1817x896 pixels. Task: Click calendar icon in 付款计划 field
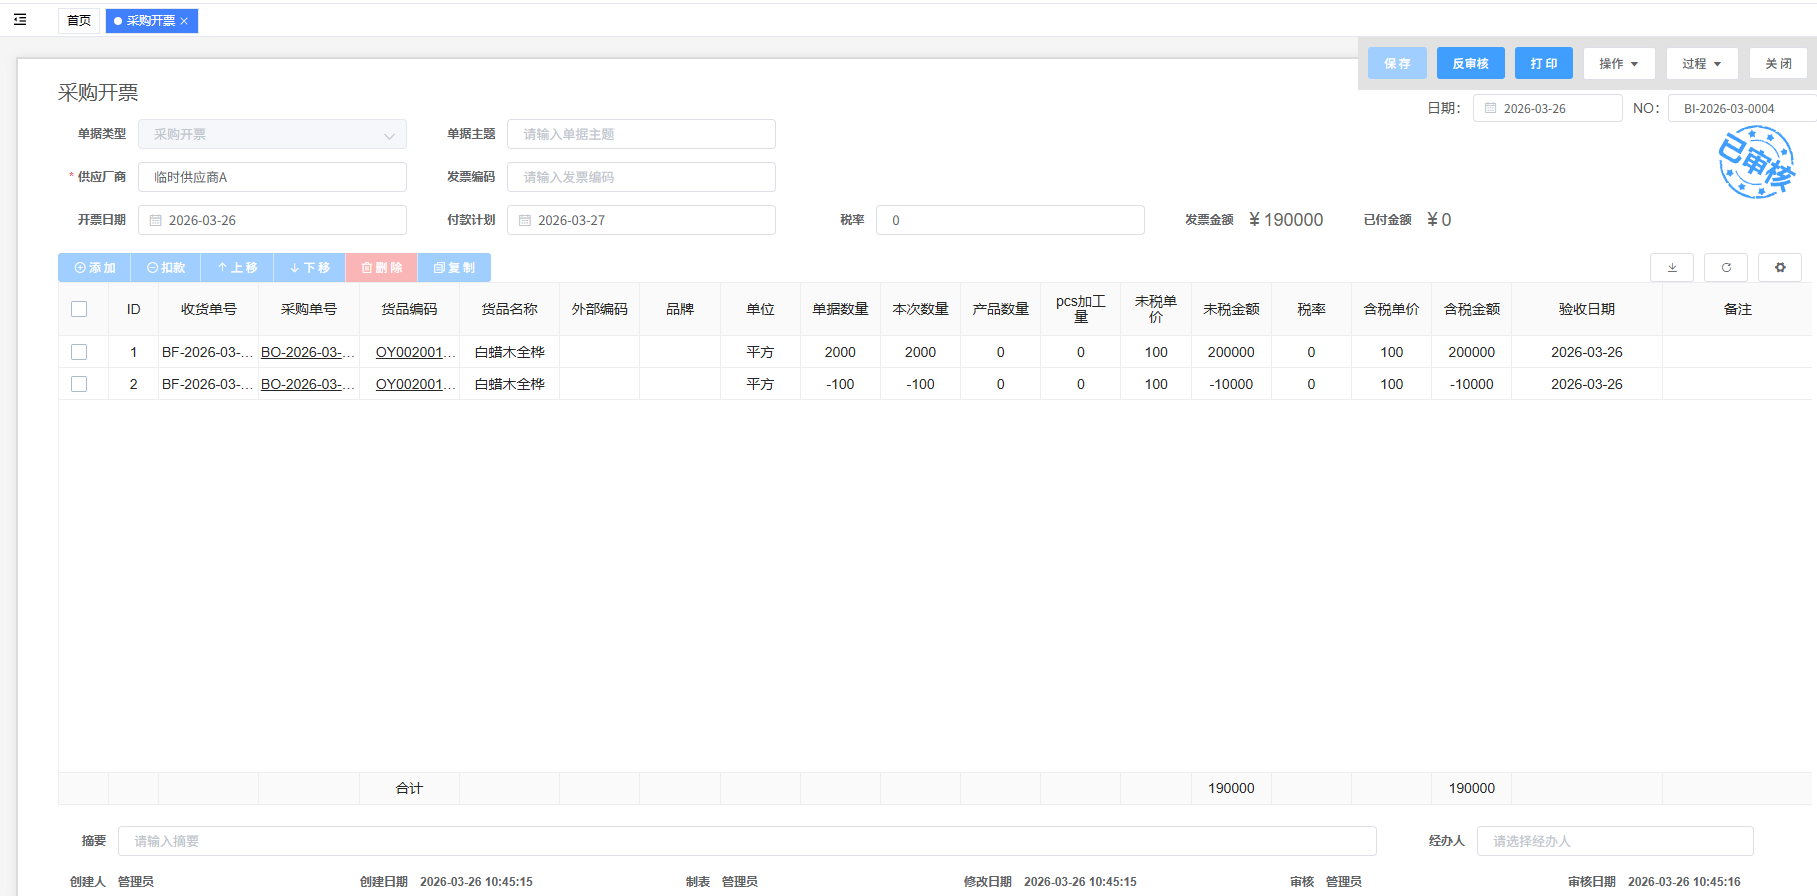click(x=525, y=221)
